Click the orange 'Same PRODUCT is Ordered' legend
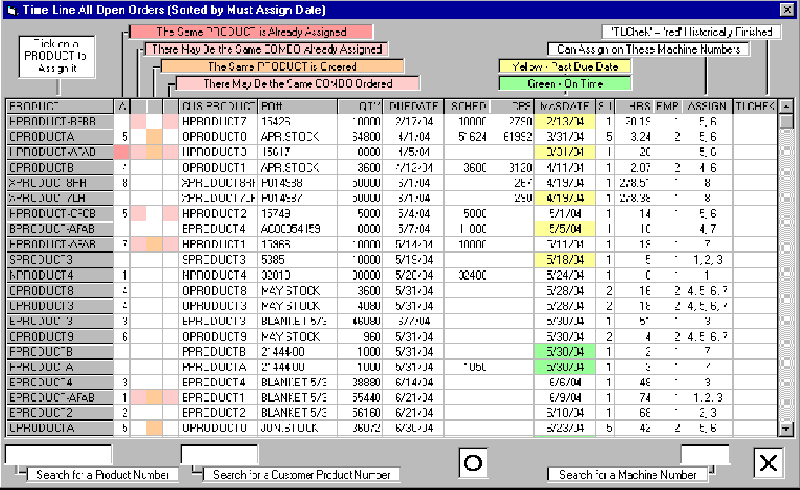 pyautogui.click(x=282, y=66)
